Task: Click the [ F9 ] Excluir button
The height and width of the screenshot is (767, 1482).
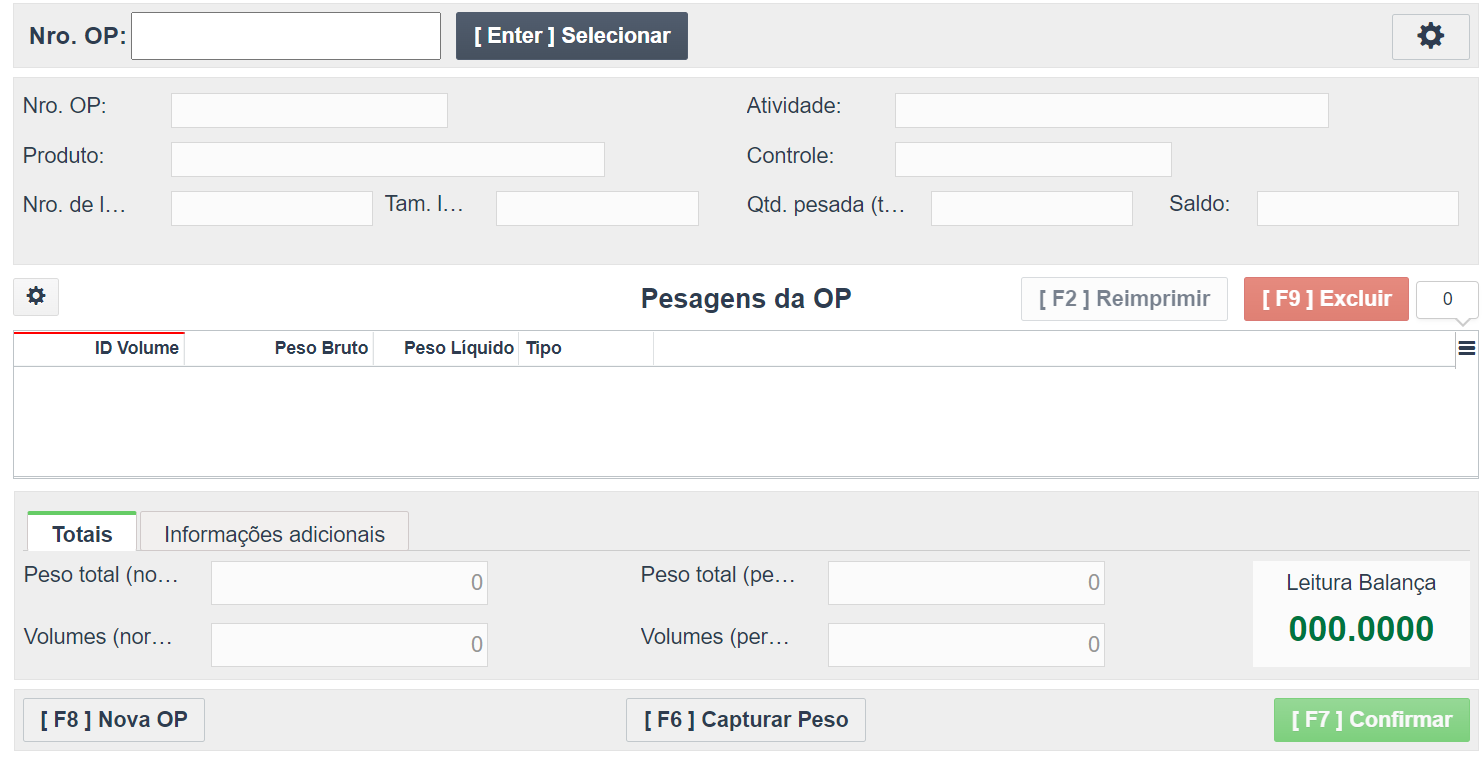Action: (1326, 299)
